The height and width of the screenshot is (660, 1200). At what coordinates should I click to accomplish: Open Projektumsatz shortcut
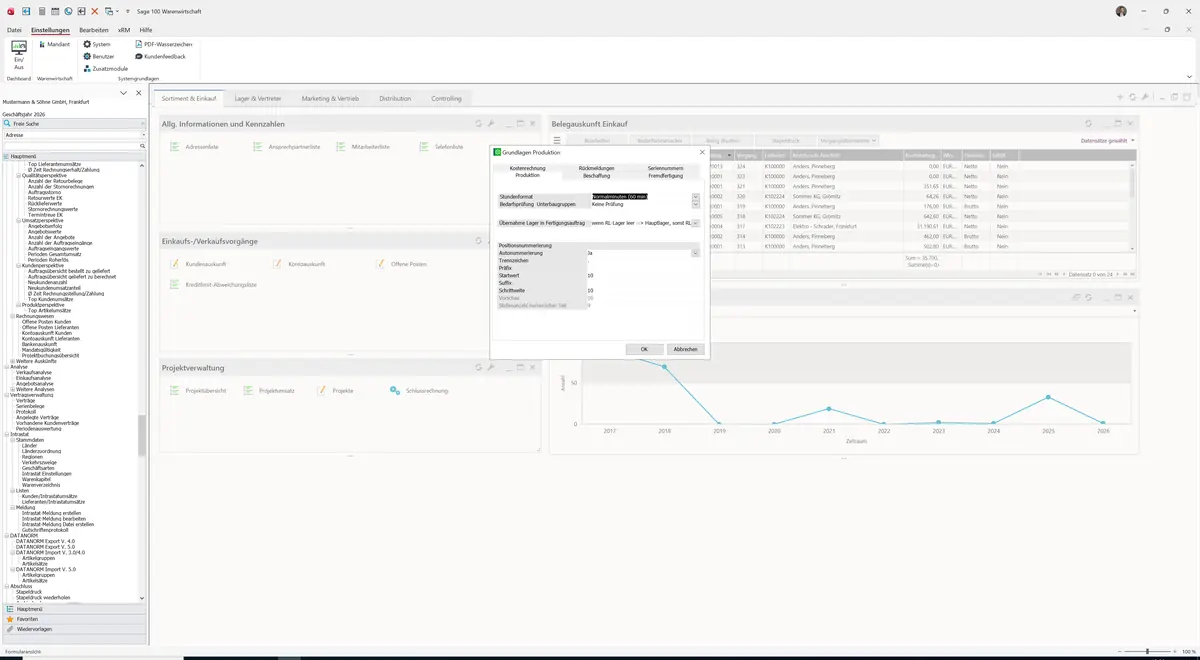270,391
